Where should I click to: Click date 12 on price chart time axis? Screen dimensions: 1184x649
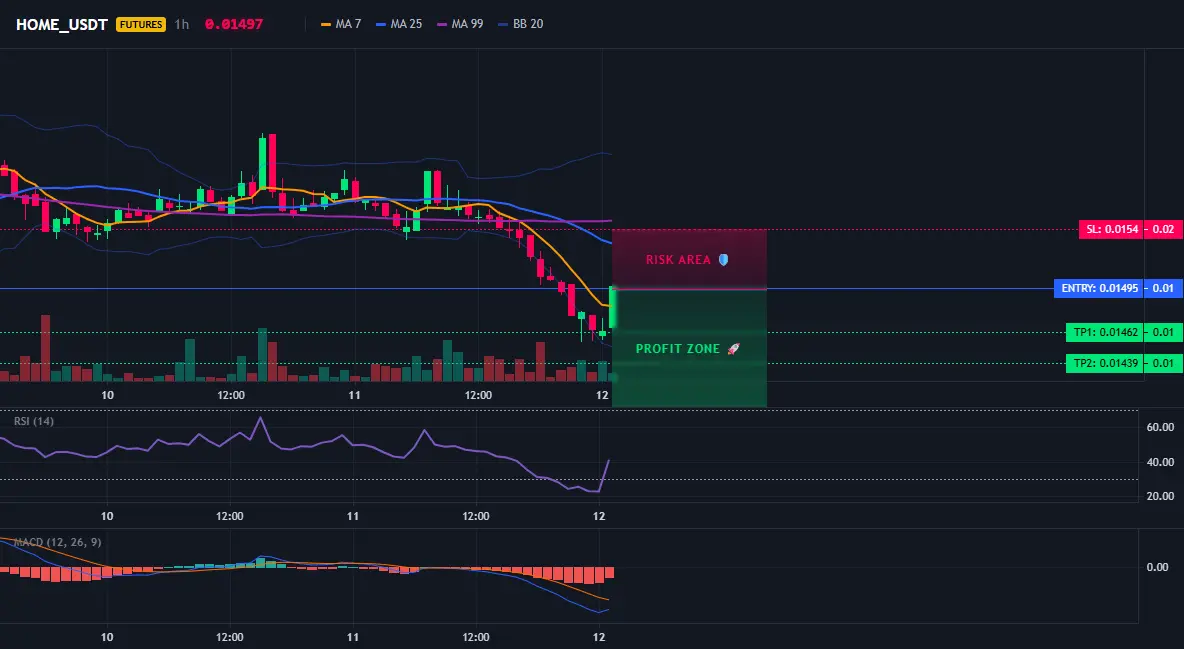602,395
